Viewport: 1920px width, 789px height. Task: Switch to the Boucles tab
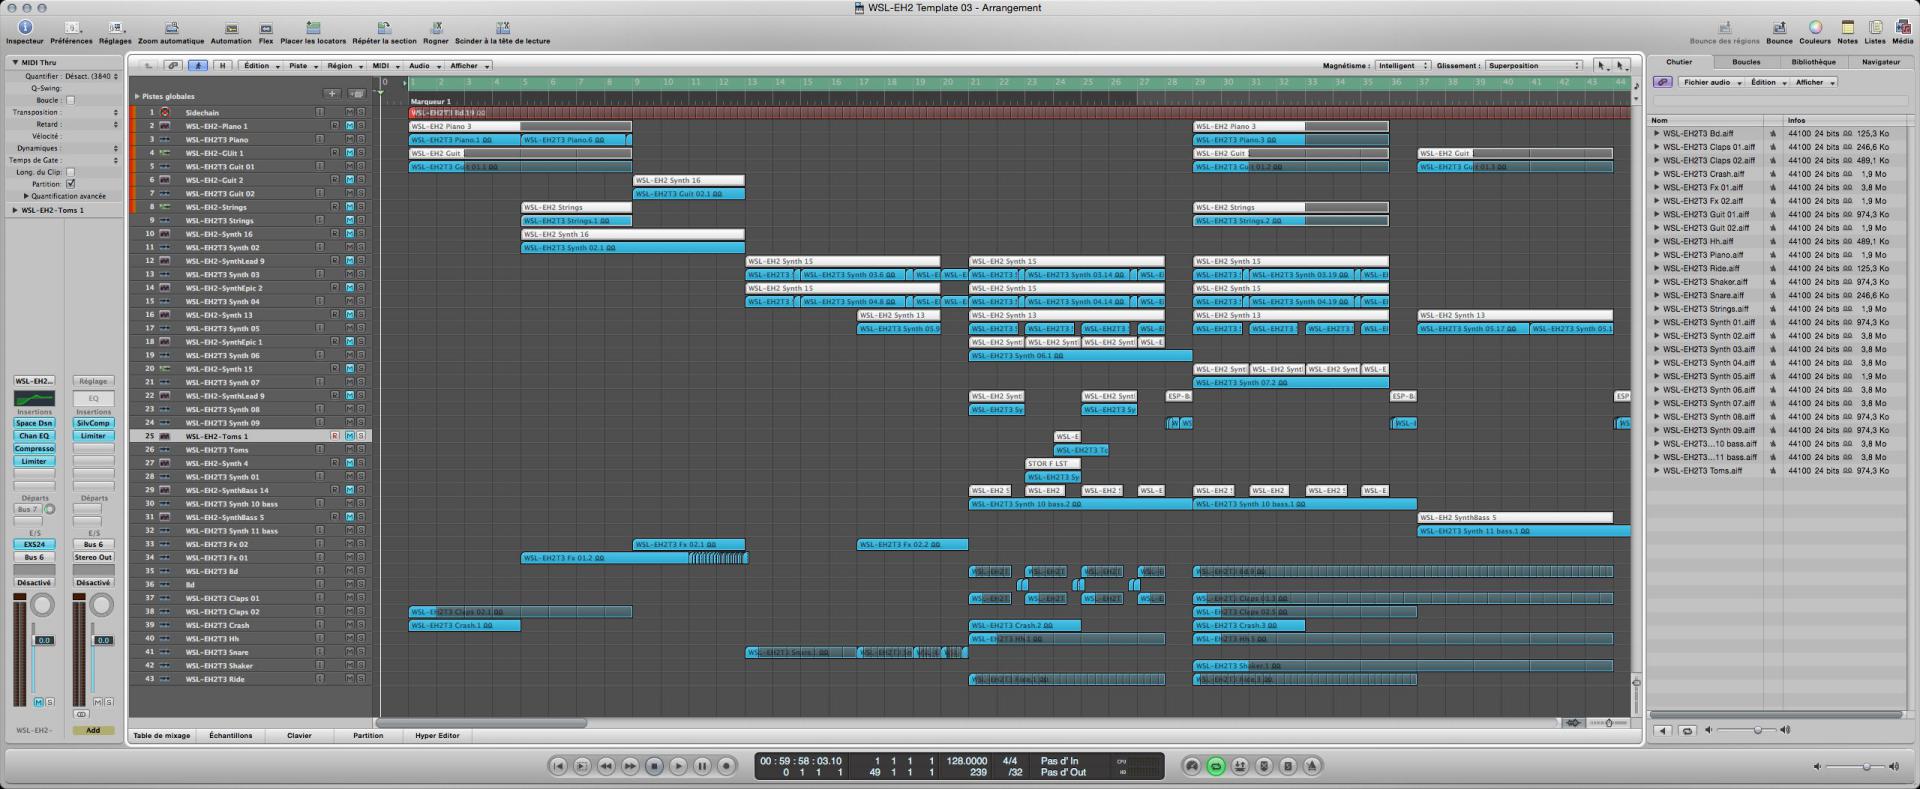pos(1746,62)
